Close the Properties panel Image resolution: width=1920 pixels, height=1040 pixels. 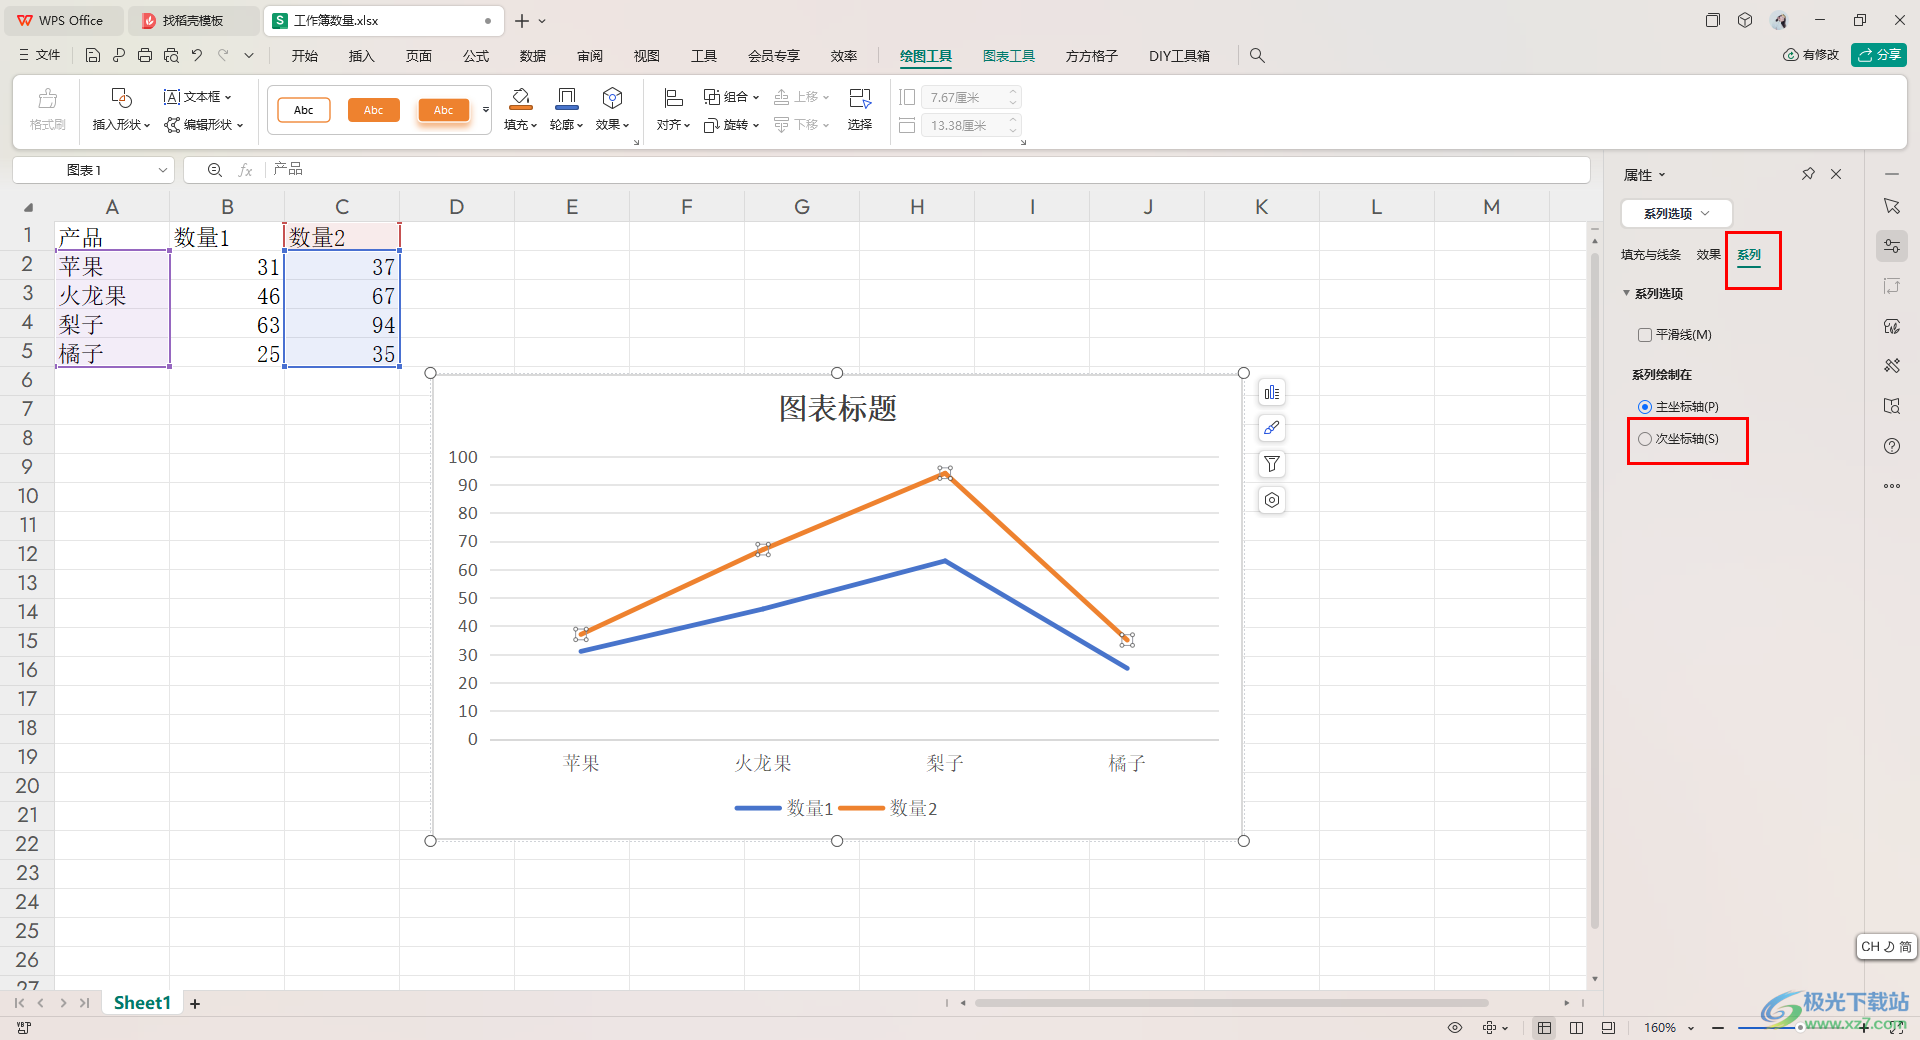tap(1836, 174)
